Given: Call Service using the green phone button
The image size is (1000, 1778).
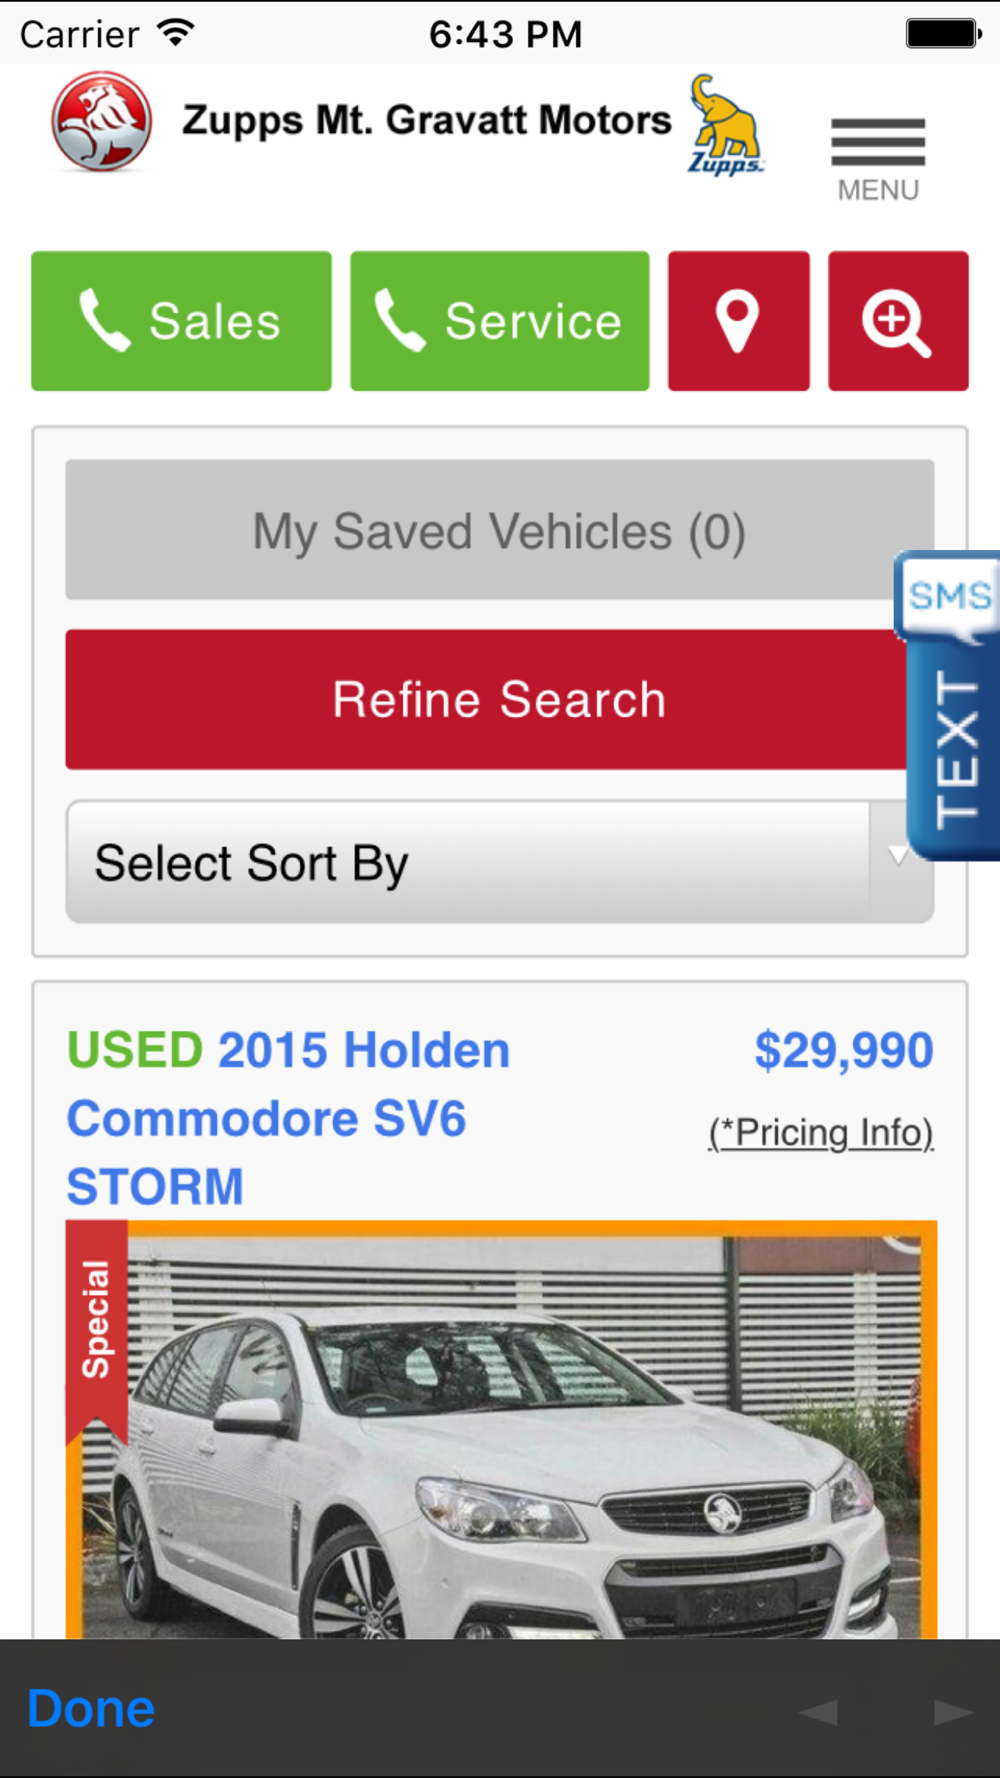Looking at the screenshot, I should pyautogui.click(x=500, y=321).
